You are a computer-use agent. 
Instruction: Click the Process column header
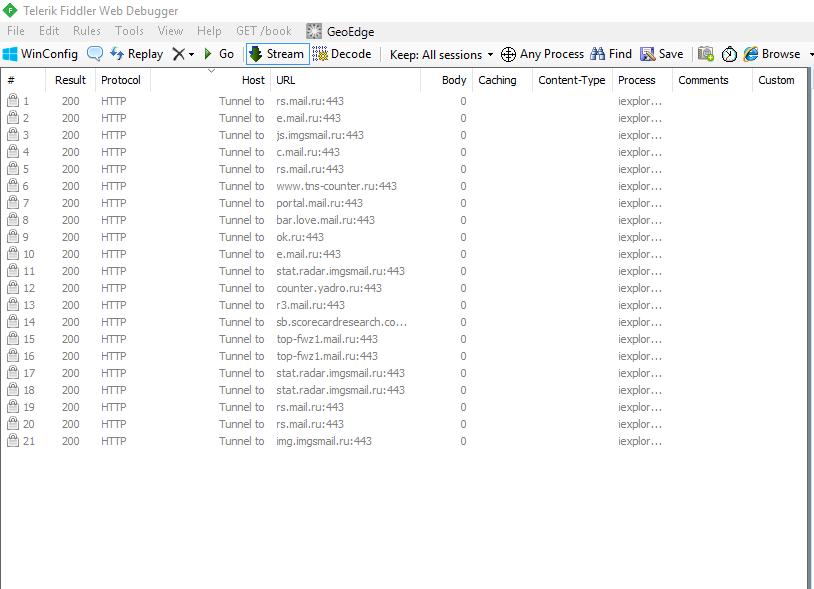(643, 80)
